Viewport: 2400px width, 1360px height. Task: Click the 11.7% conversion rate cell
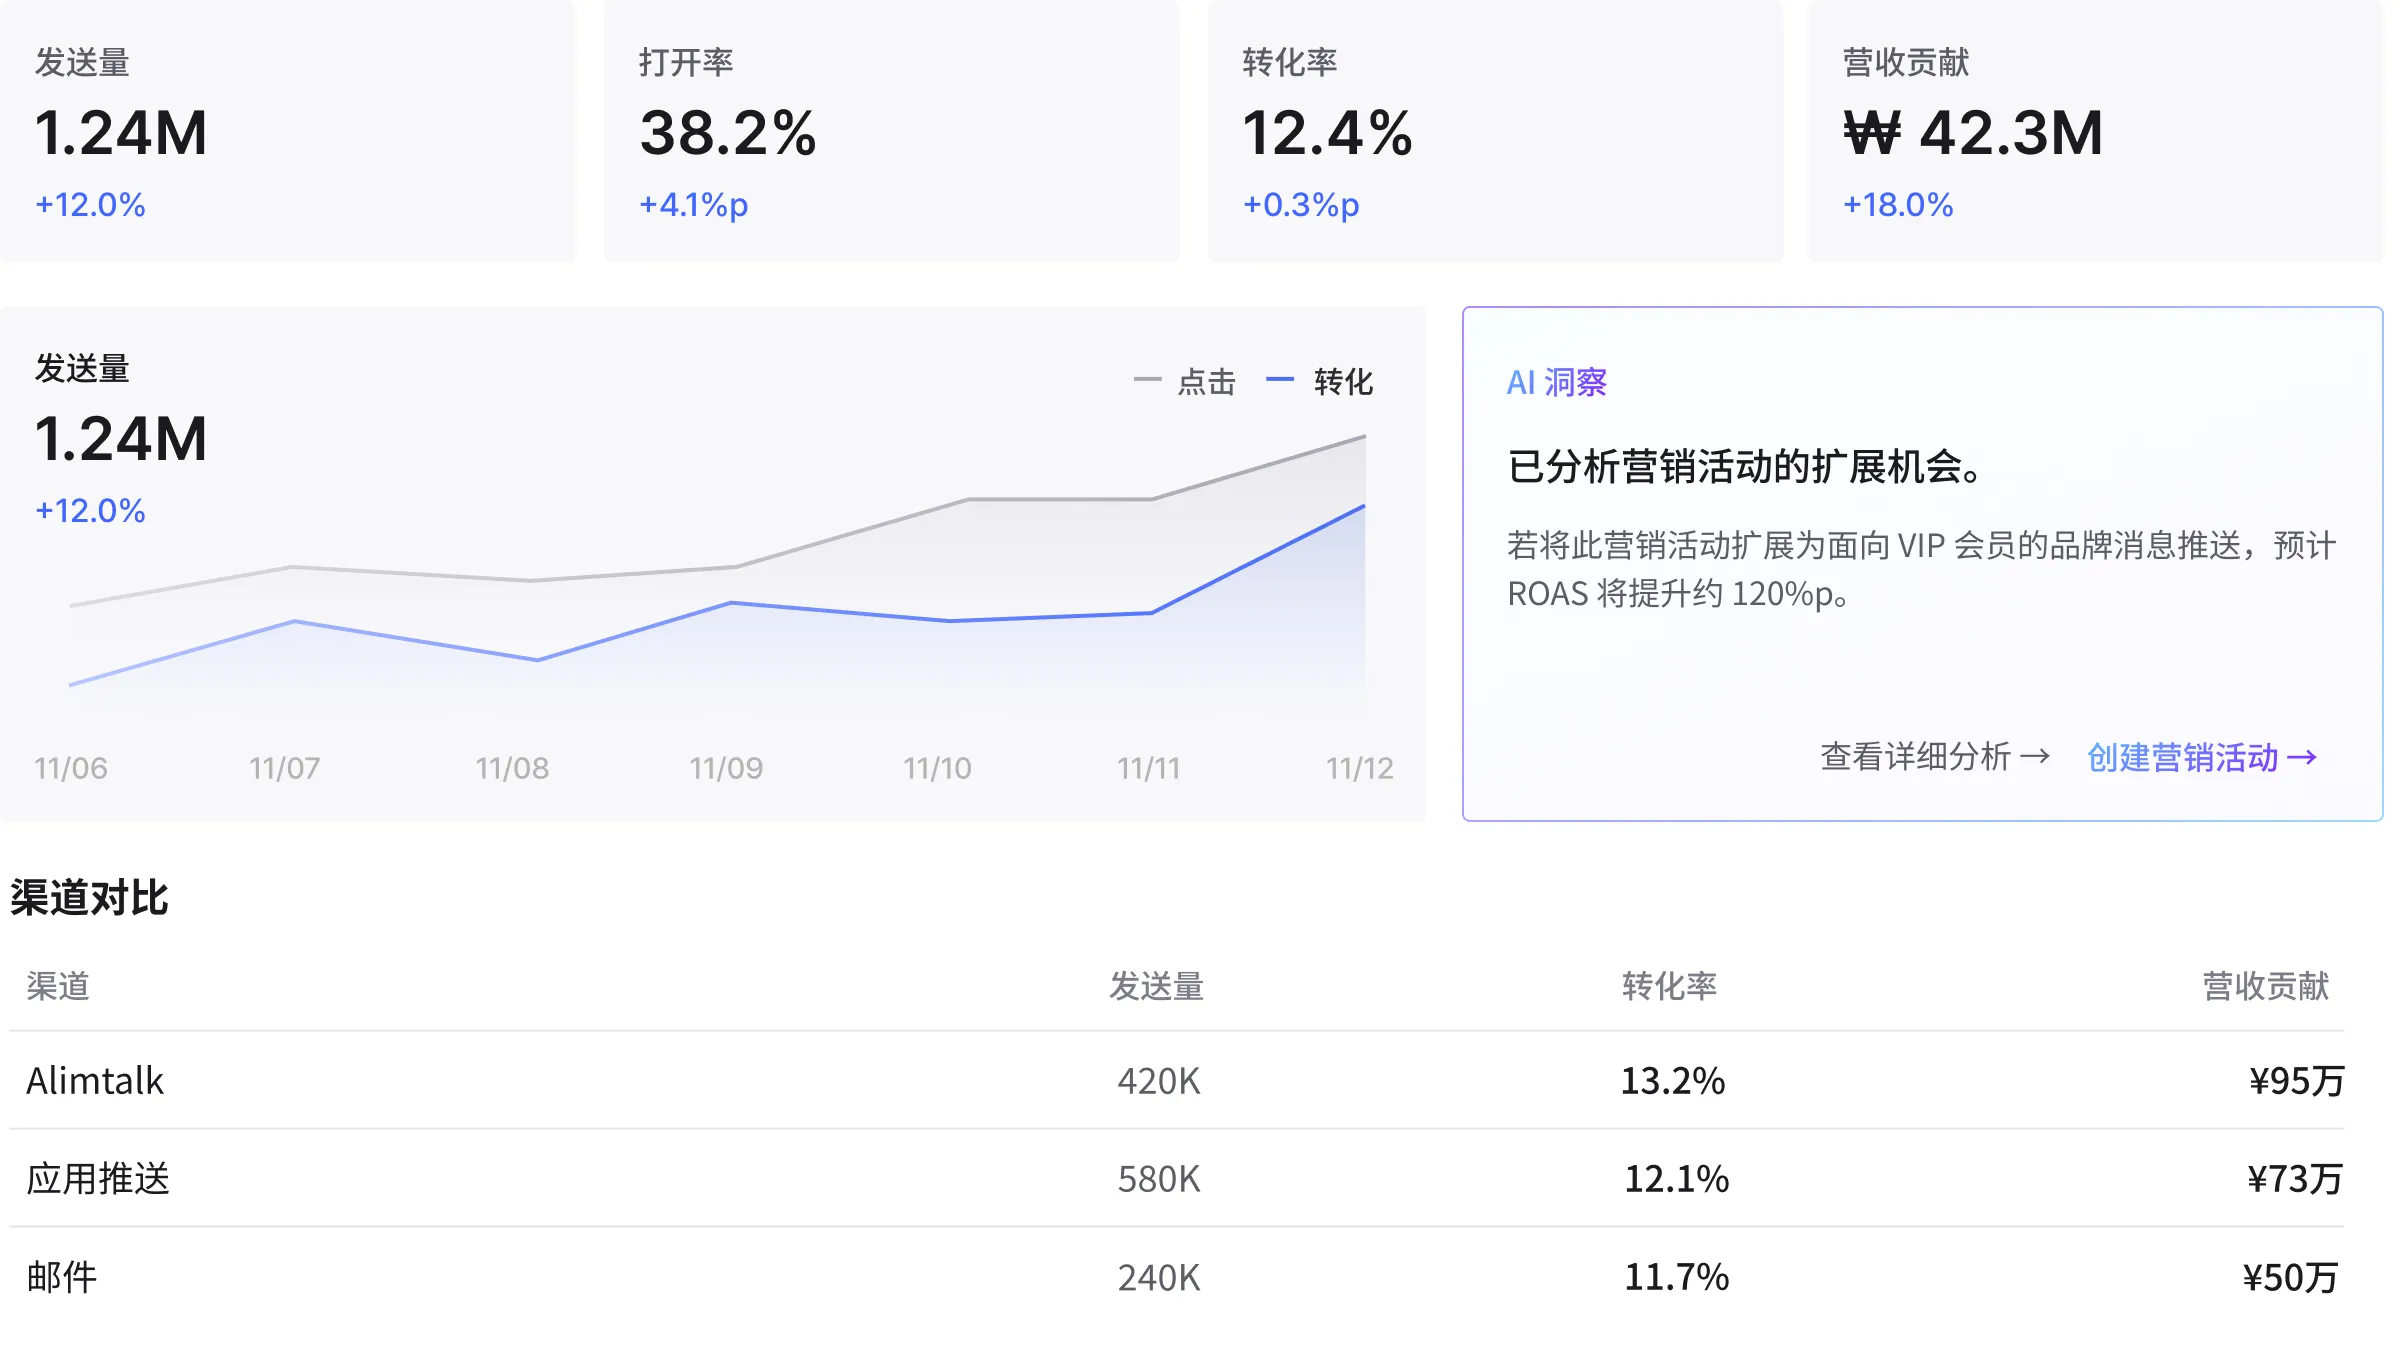1676,1277
